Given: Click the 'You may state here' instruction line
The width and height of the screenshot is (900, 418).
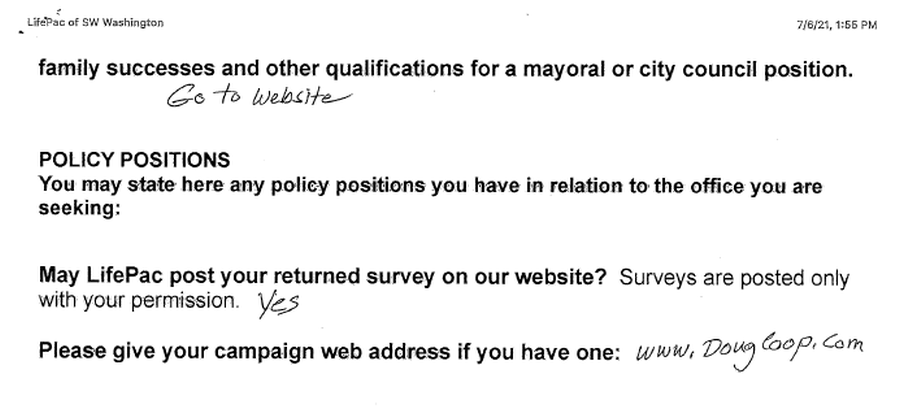Looking at the screenshot, I should pyautogui.click(x=430, y=186).
